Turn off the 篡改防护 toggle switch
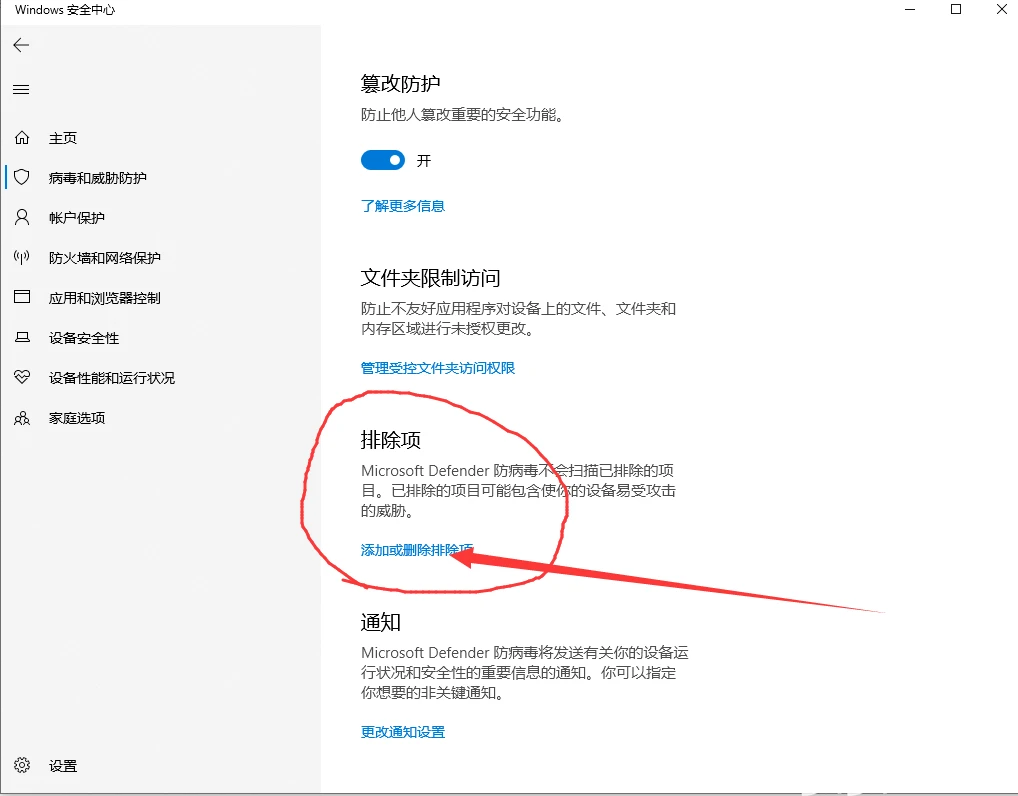This screenshot has height=796, width=1018. click(383, 160)
